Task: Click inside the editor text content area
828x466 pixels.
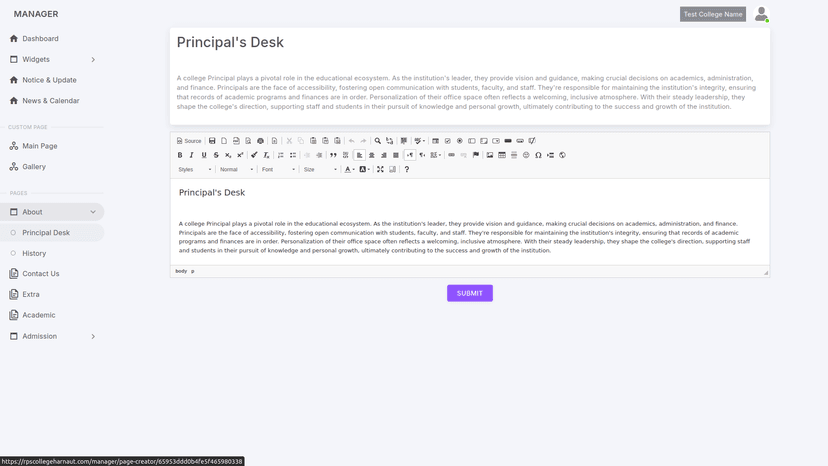Action: (469, 222)
